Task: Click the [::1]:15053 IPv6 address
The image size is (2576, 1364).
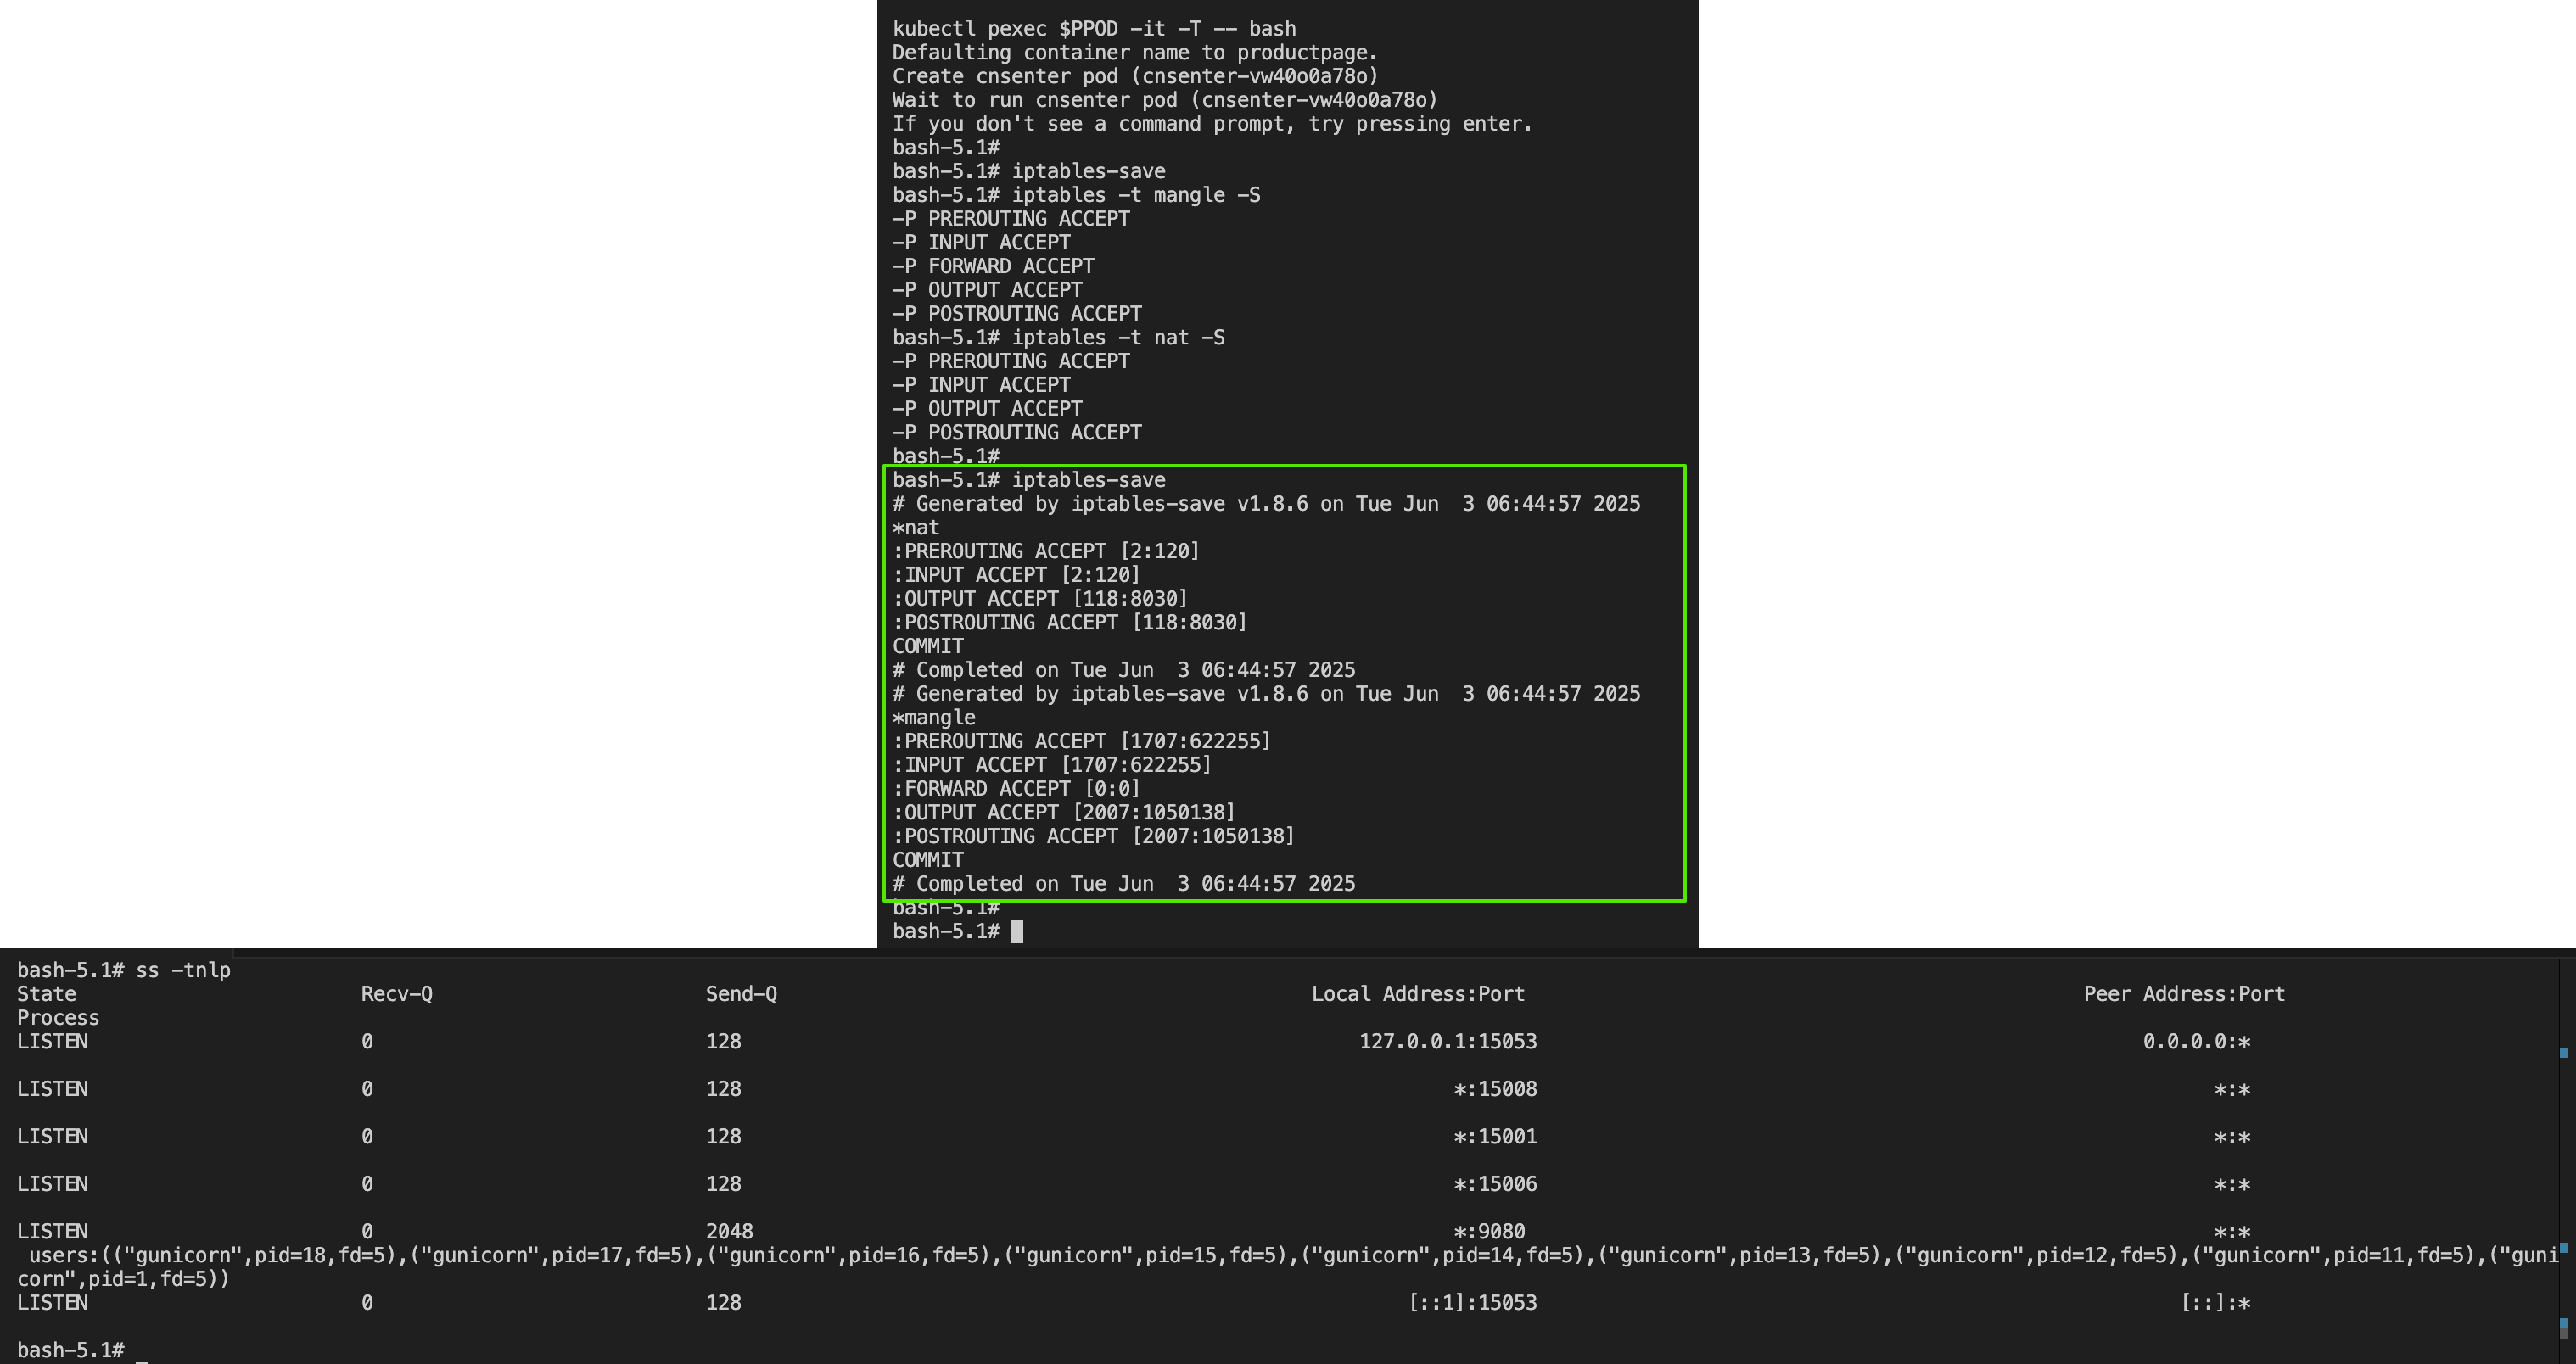Action: [1472, 1302]
